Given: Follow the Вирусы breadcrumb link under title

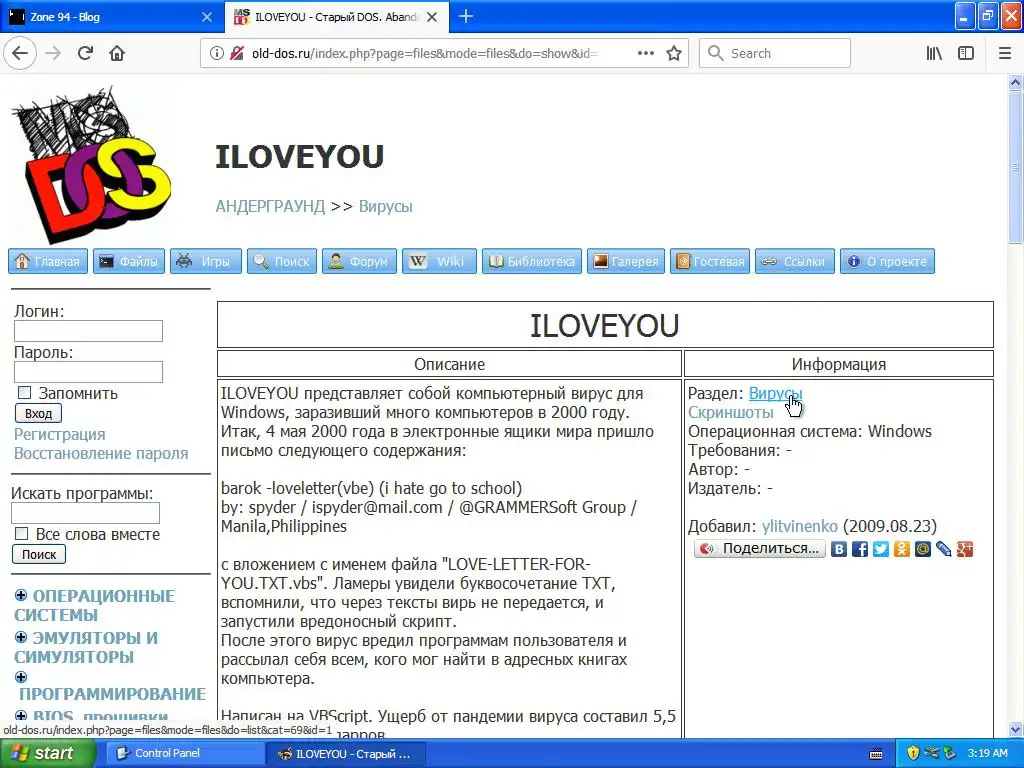Looking at the screenshot, I should click(x=385, y=206).
